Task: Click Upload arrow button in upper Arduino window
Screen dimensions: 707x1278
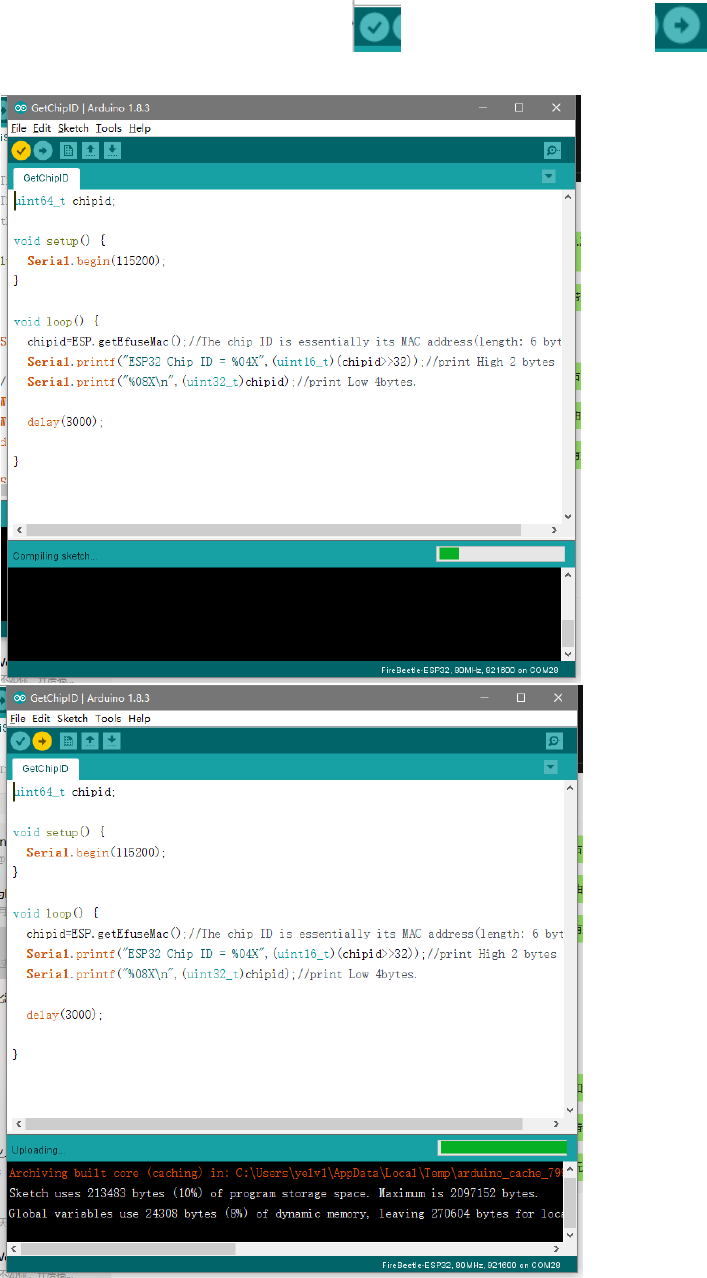Action: point(43,150)
